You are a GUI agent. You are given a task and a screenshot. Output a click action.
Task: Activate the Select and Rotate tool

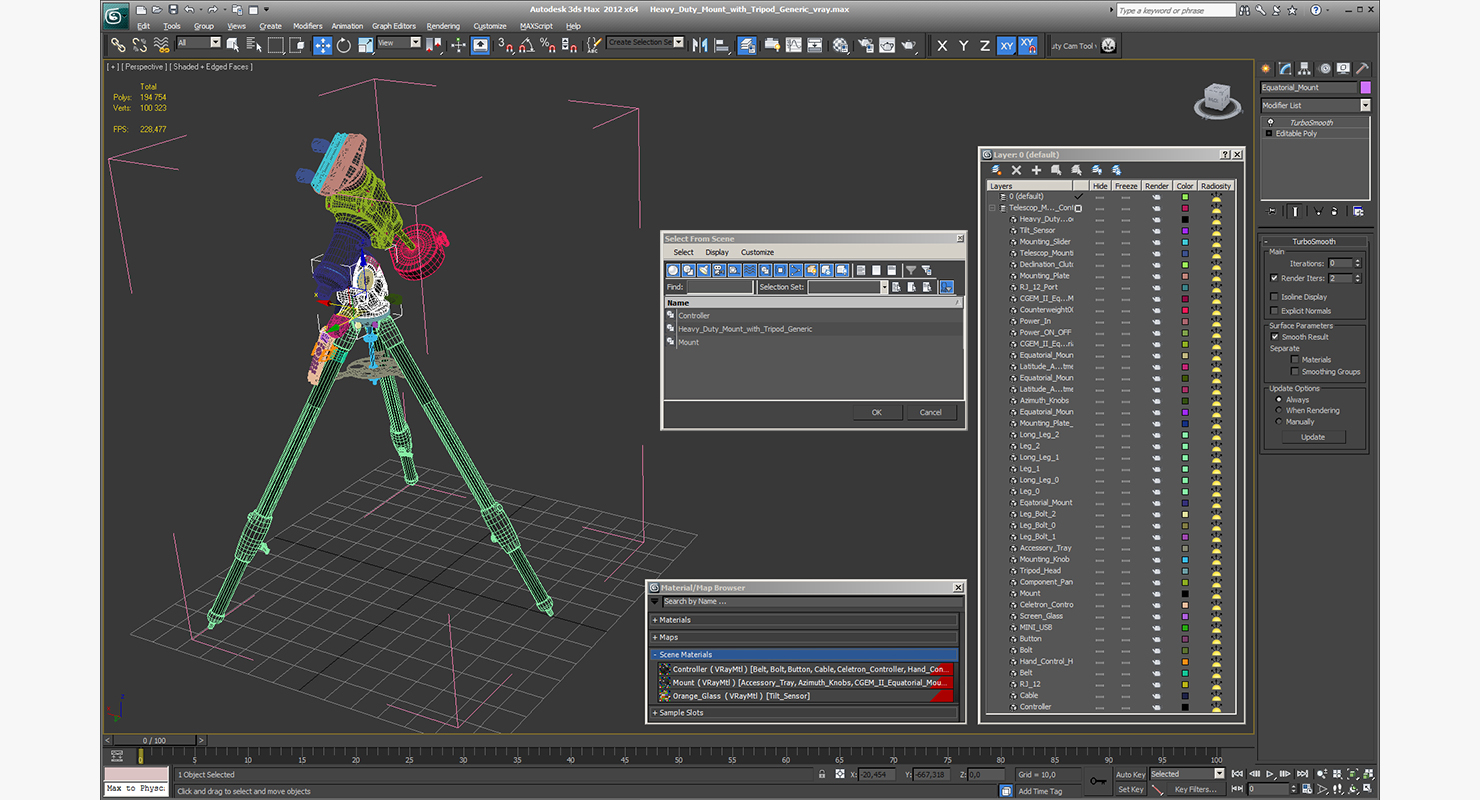click(x=344, y=45)
